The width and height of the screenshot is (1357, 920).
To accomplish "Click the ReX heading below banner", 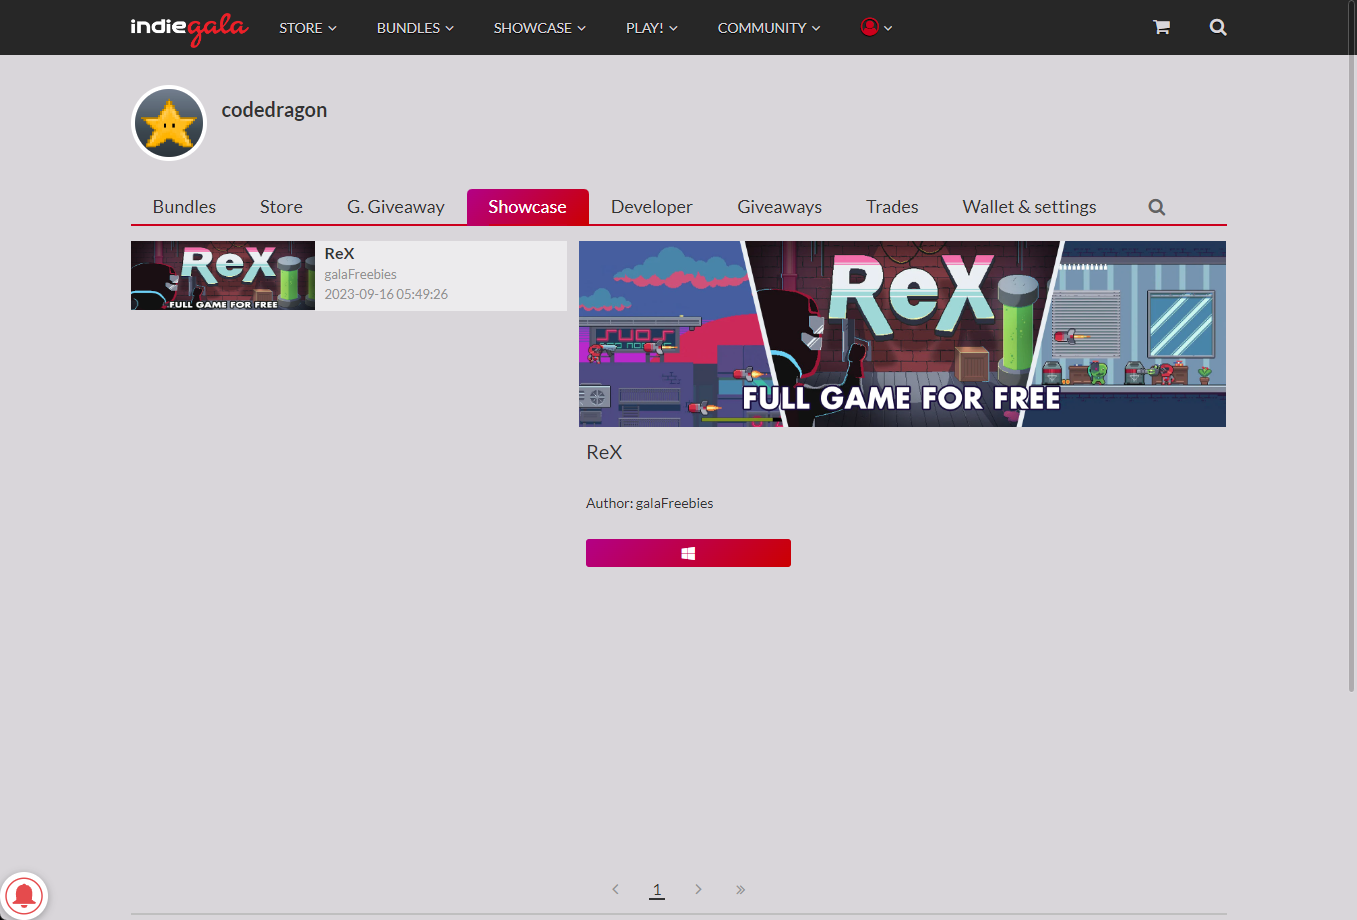I will click(604, 452).
